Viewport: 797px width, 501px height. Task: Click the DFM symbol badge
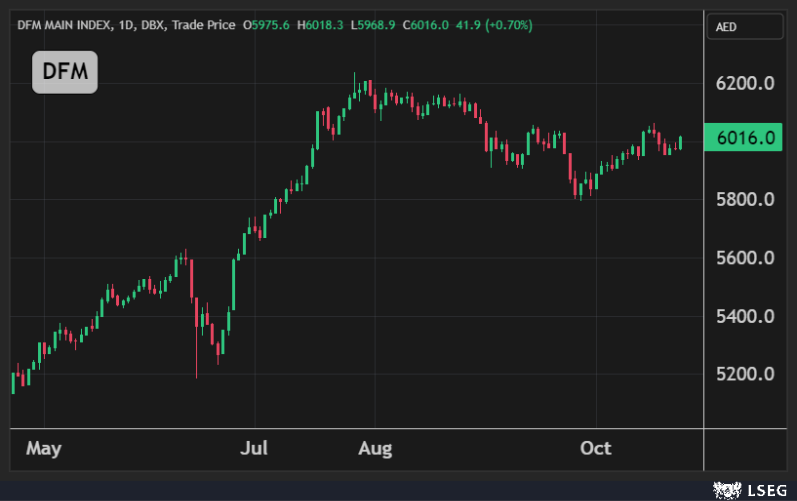click(65, 72)
